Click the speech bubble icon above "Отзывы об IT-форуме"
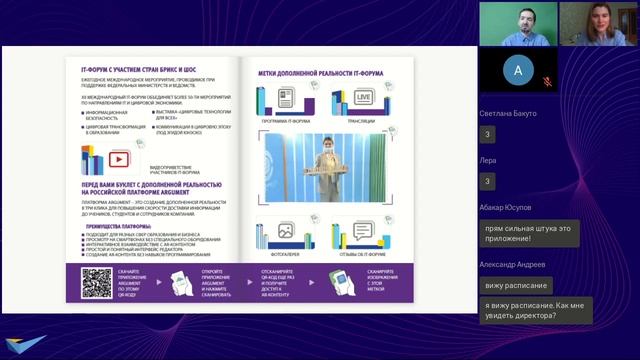Image resolution: width=640 pixels, height=360 pixels. 363,231
